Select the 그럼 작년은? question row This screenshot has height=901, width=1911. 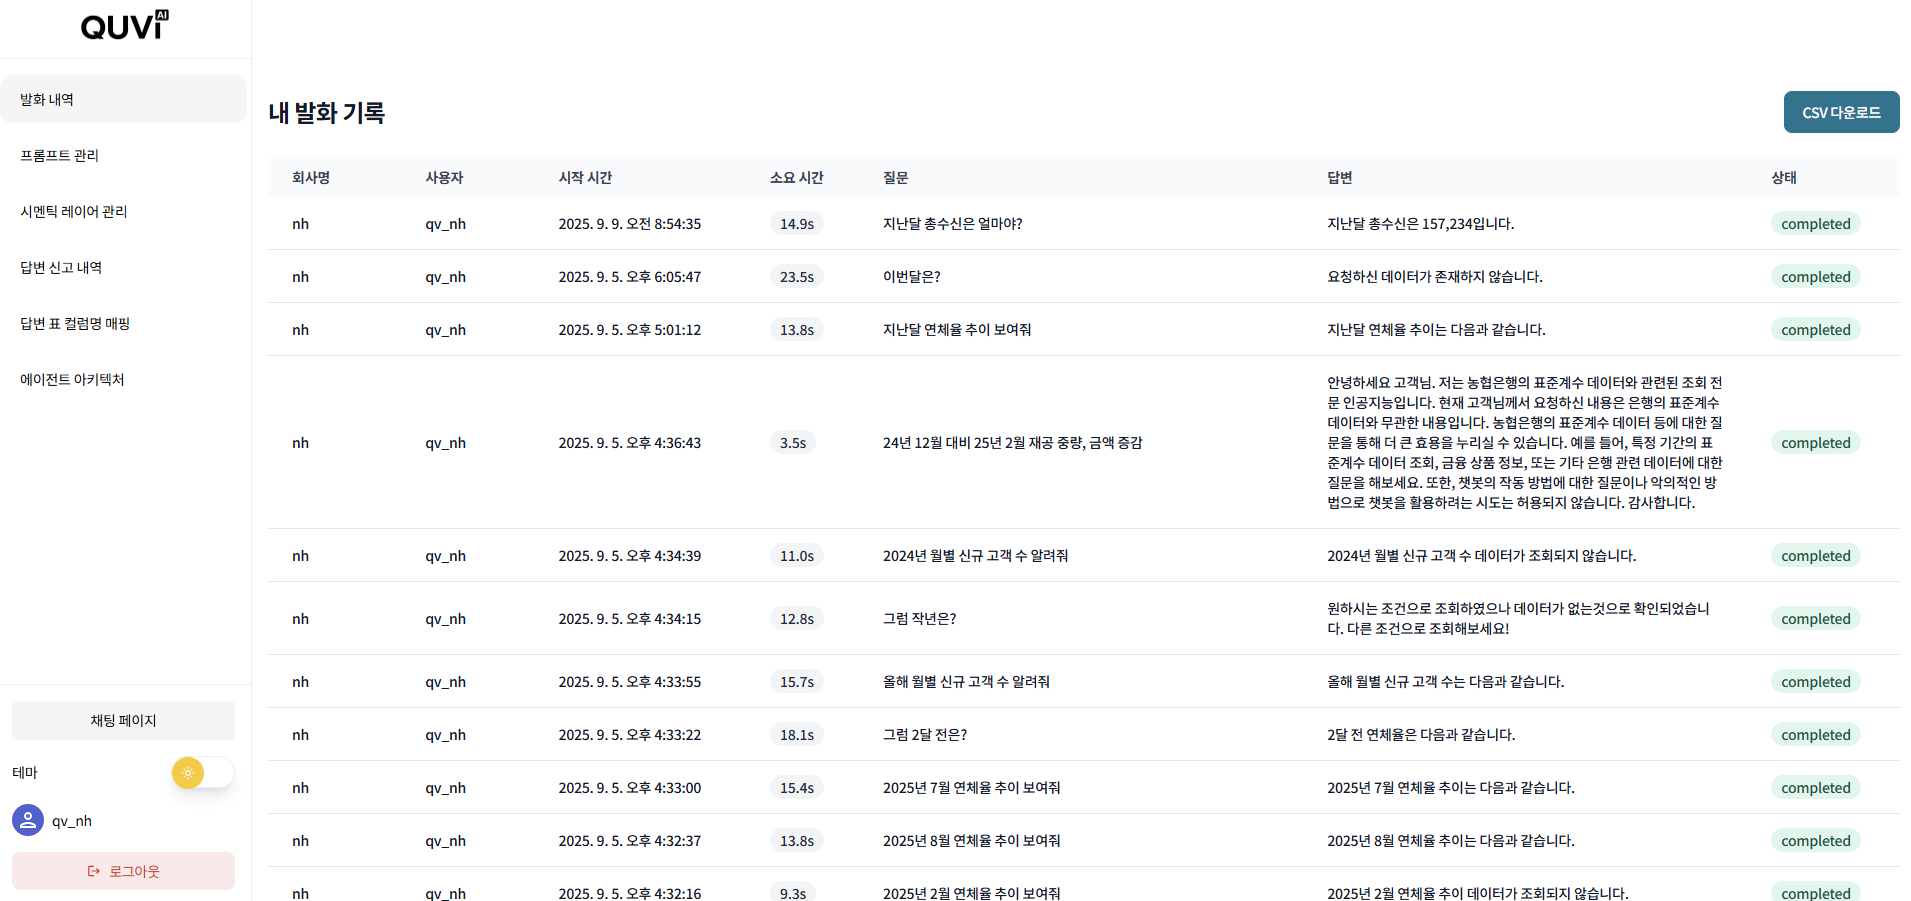pos(919,619)
